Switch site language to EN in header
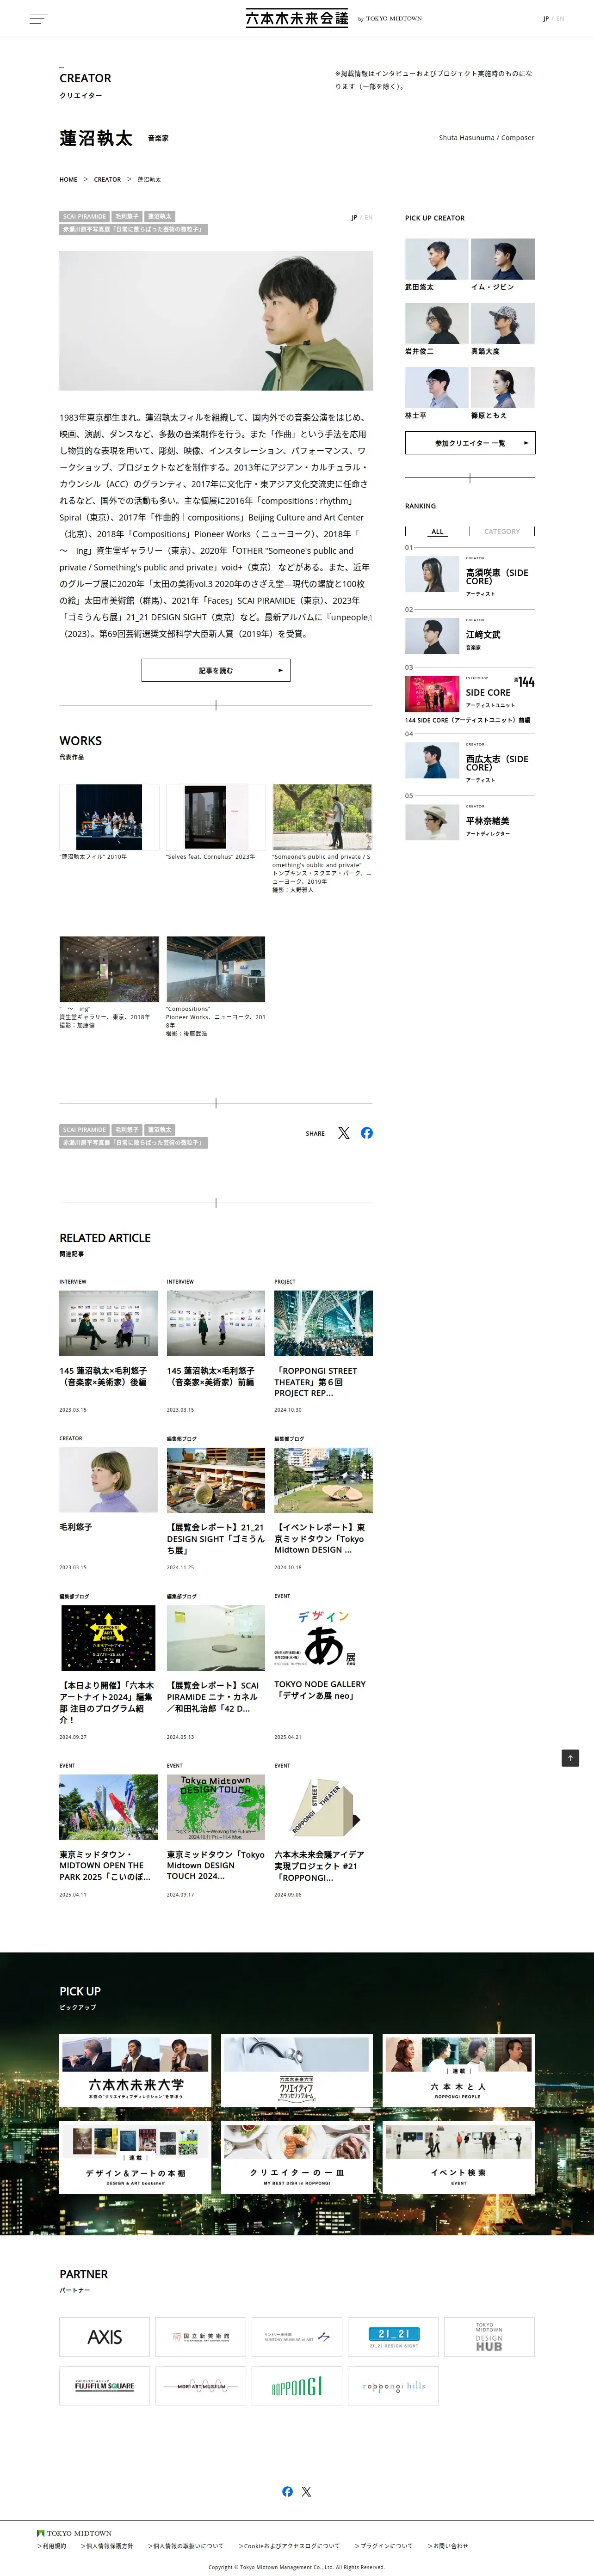 pyautogui.click(x=560, y=19)
